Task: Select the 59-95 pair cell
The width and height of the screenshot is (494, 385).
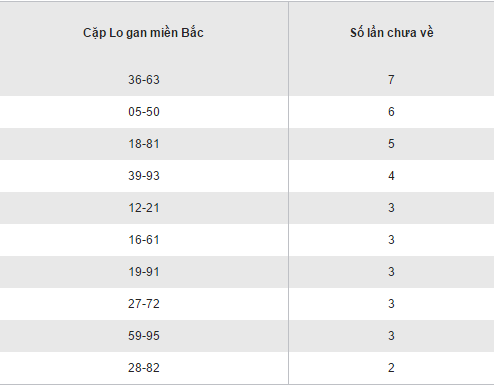Action: tap(144, 336)
